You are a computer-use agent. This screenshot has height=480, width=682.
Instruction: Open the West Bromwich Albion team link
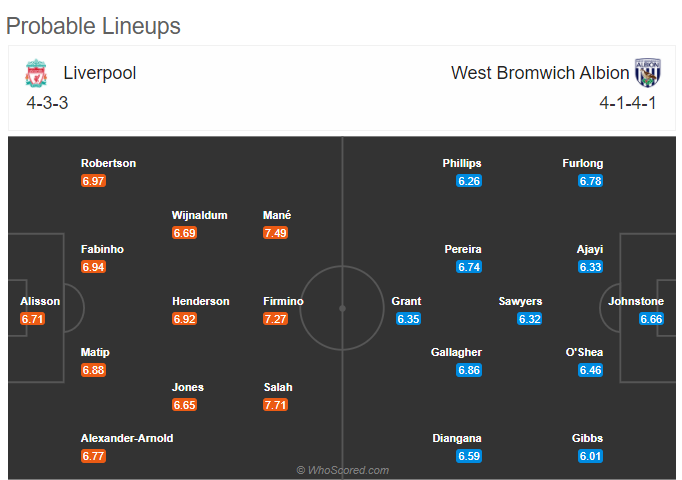click(x=540, y=73)
